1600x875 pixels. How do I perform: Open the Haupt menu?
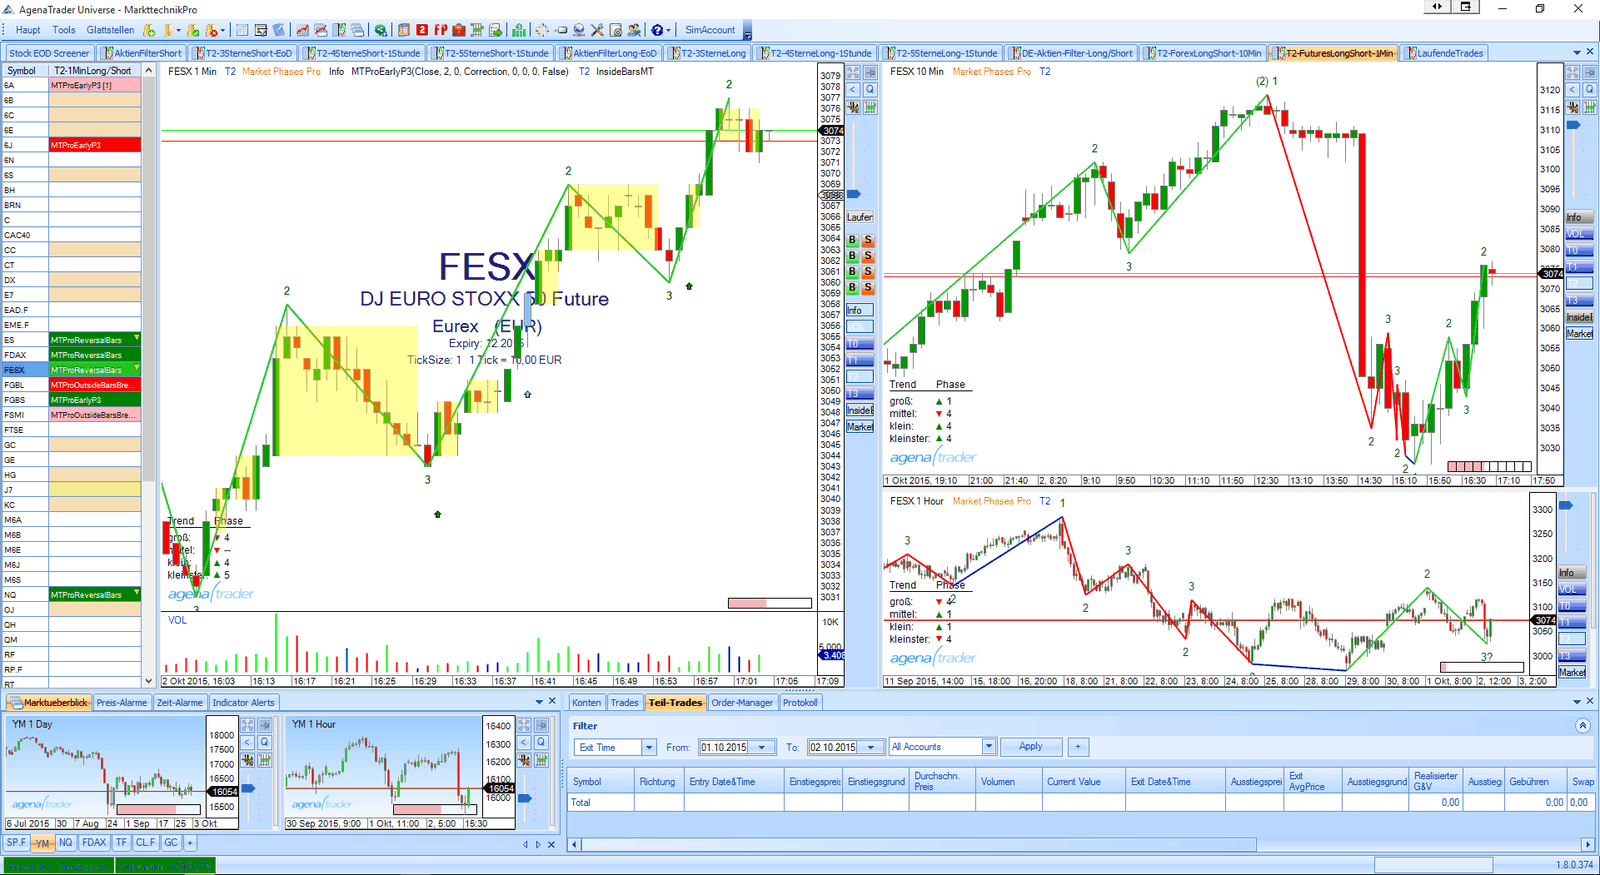pos(28,30)
